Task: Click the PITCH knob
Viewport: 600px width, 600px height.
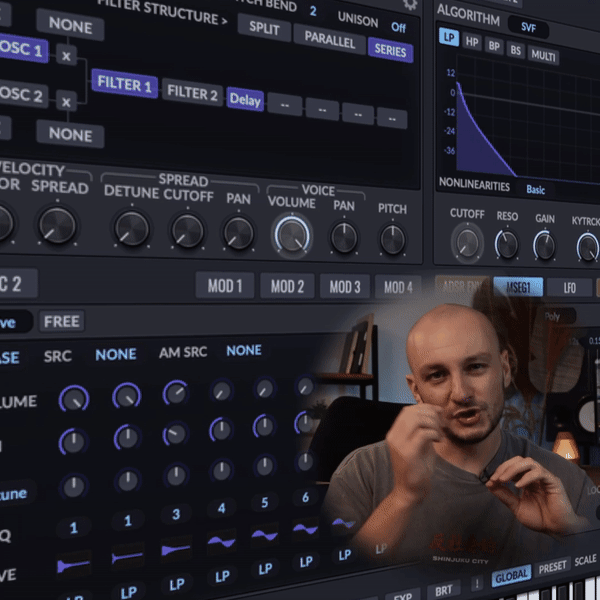Action: tap(393, 240)
